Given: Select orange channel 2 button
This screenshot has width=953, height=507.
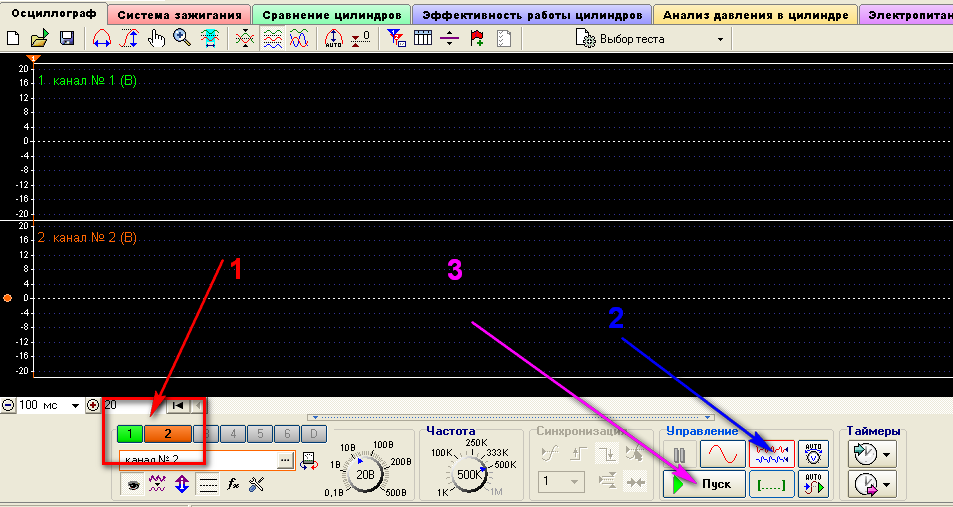Looking at the screenshot, I should coord(168,433).
